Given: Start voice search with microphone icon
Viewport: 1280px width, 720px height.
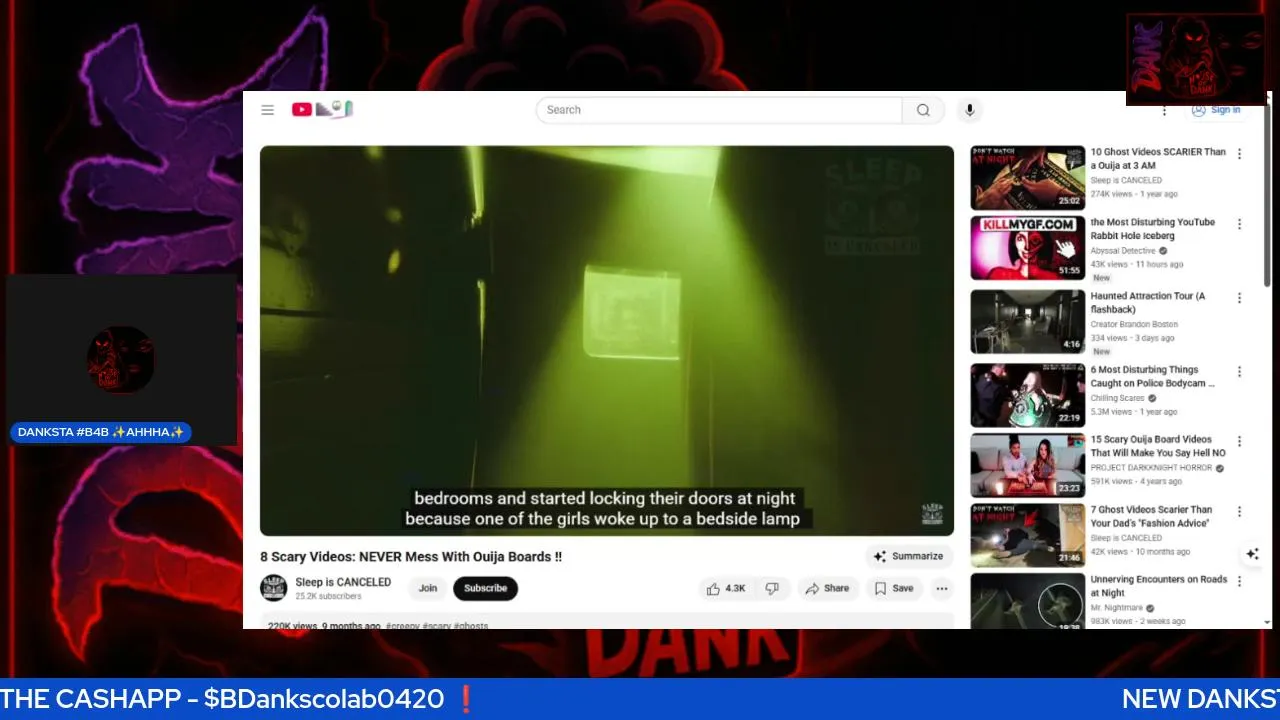Looking at the screenshot, I should [968, 110].
